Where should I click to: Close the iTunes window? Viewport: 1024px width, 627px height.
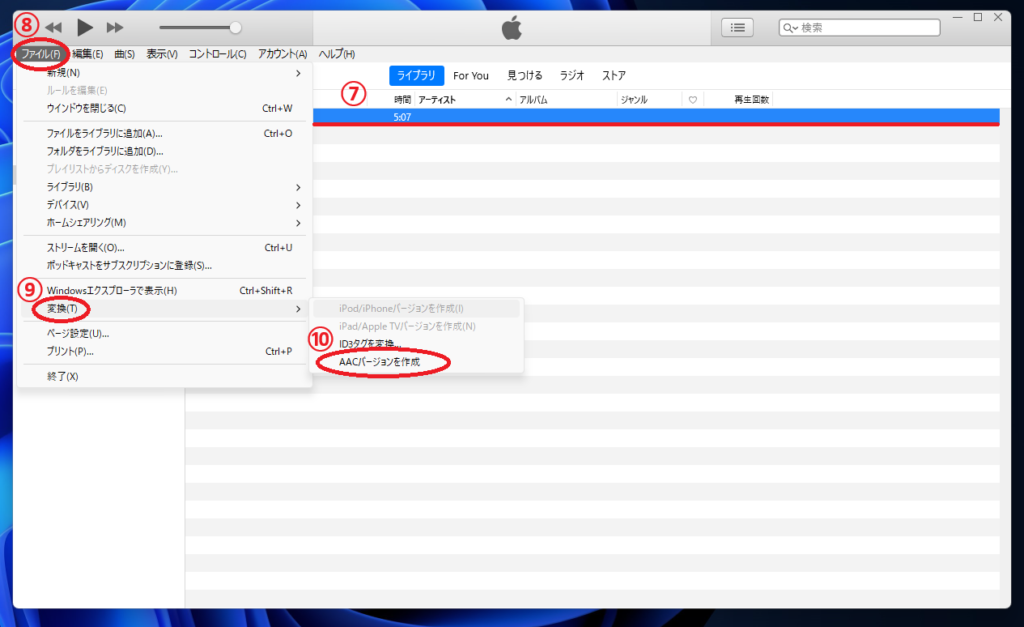point(998,17)
